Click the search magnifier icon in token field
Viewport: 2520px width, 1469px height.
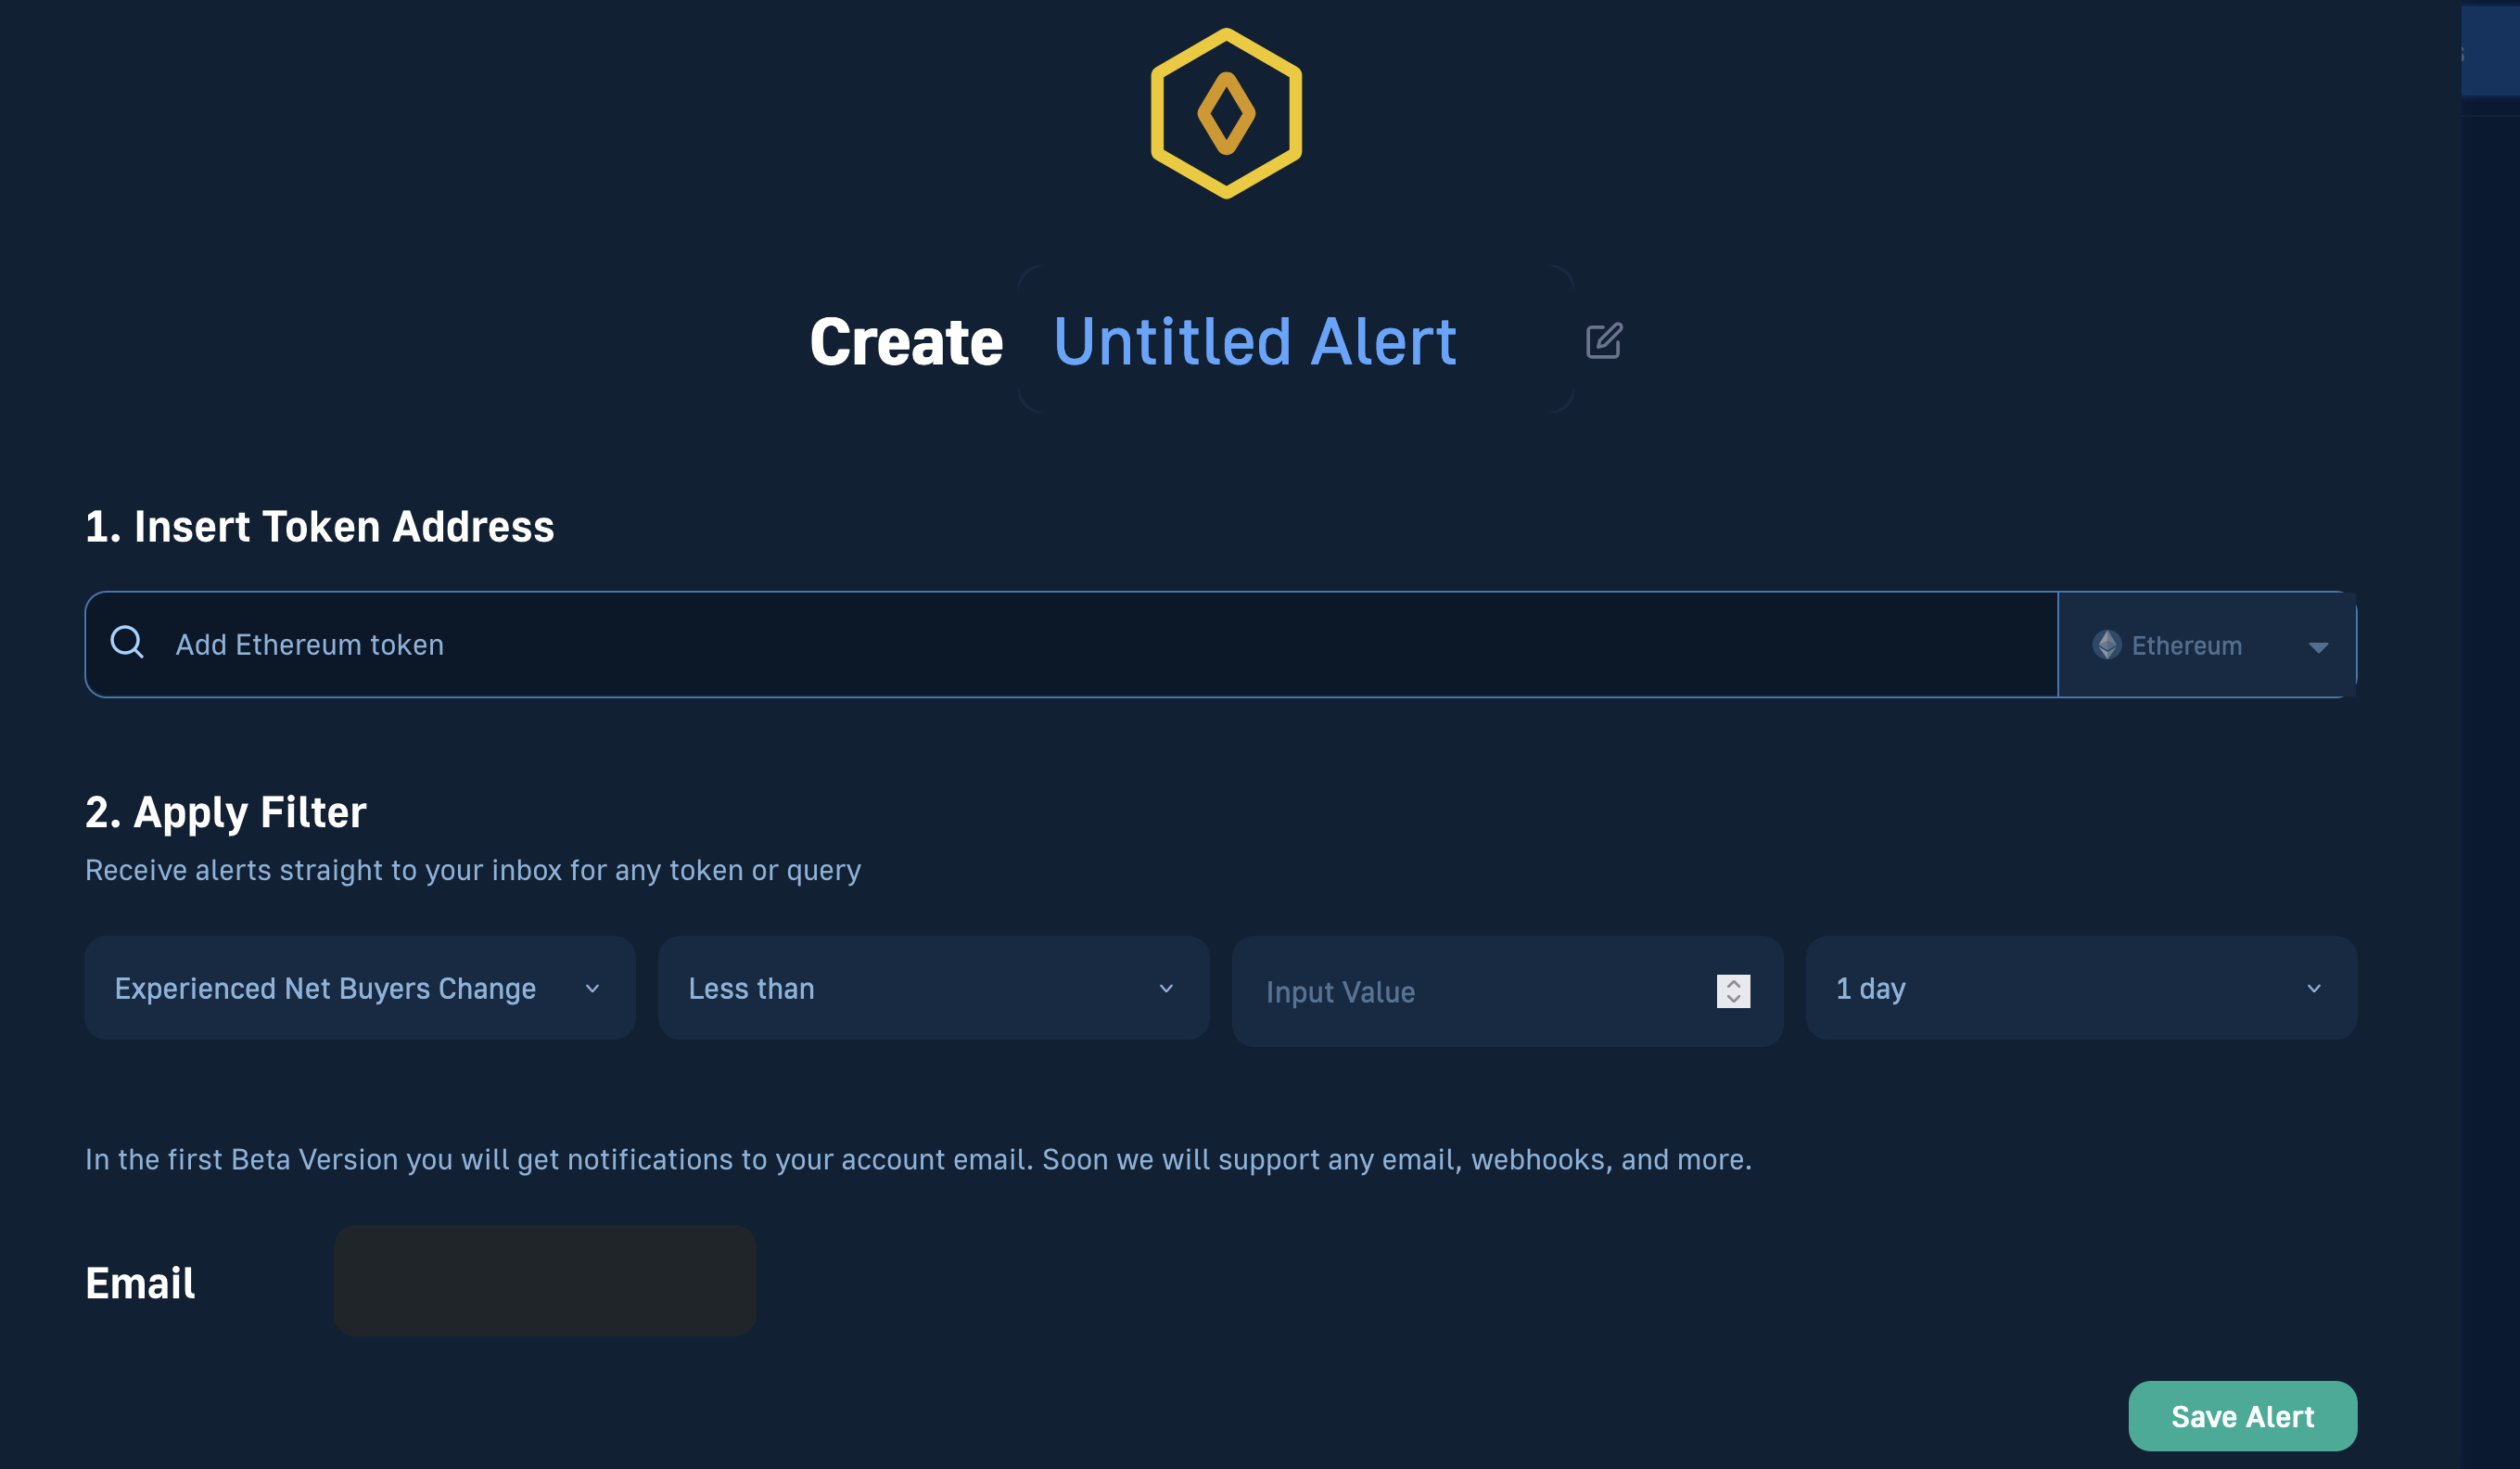tap(128, 644)
